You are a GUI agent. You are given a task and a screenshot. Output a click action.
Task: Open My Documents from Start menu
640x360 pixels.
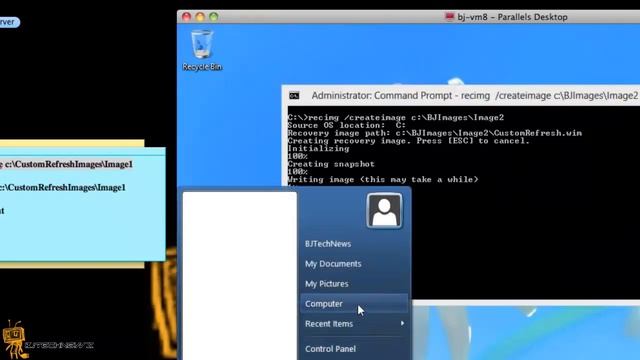[x=333, y=264]
